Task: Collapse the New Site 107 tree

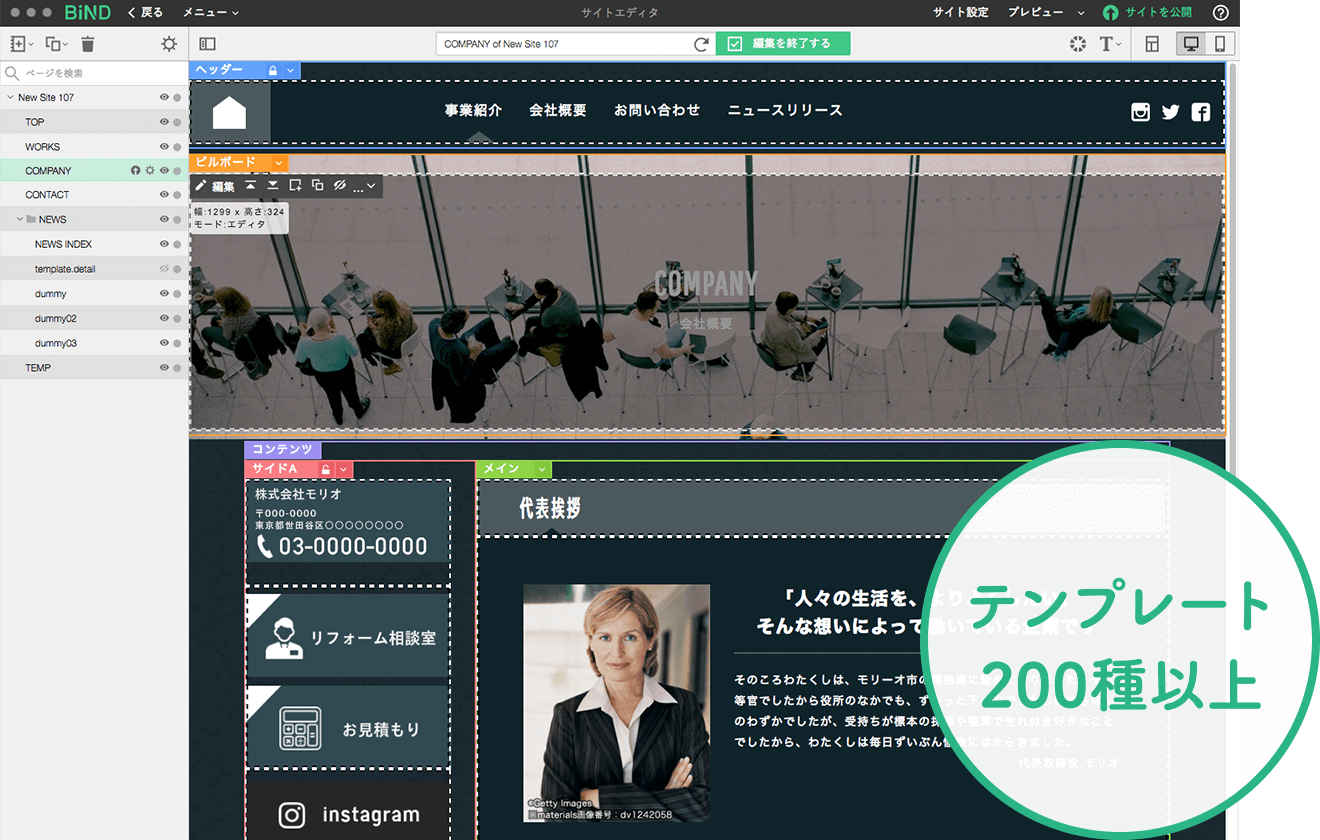Action: (x=10, y=98)
